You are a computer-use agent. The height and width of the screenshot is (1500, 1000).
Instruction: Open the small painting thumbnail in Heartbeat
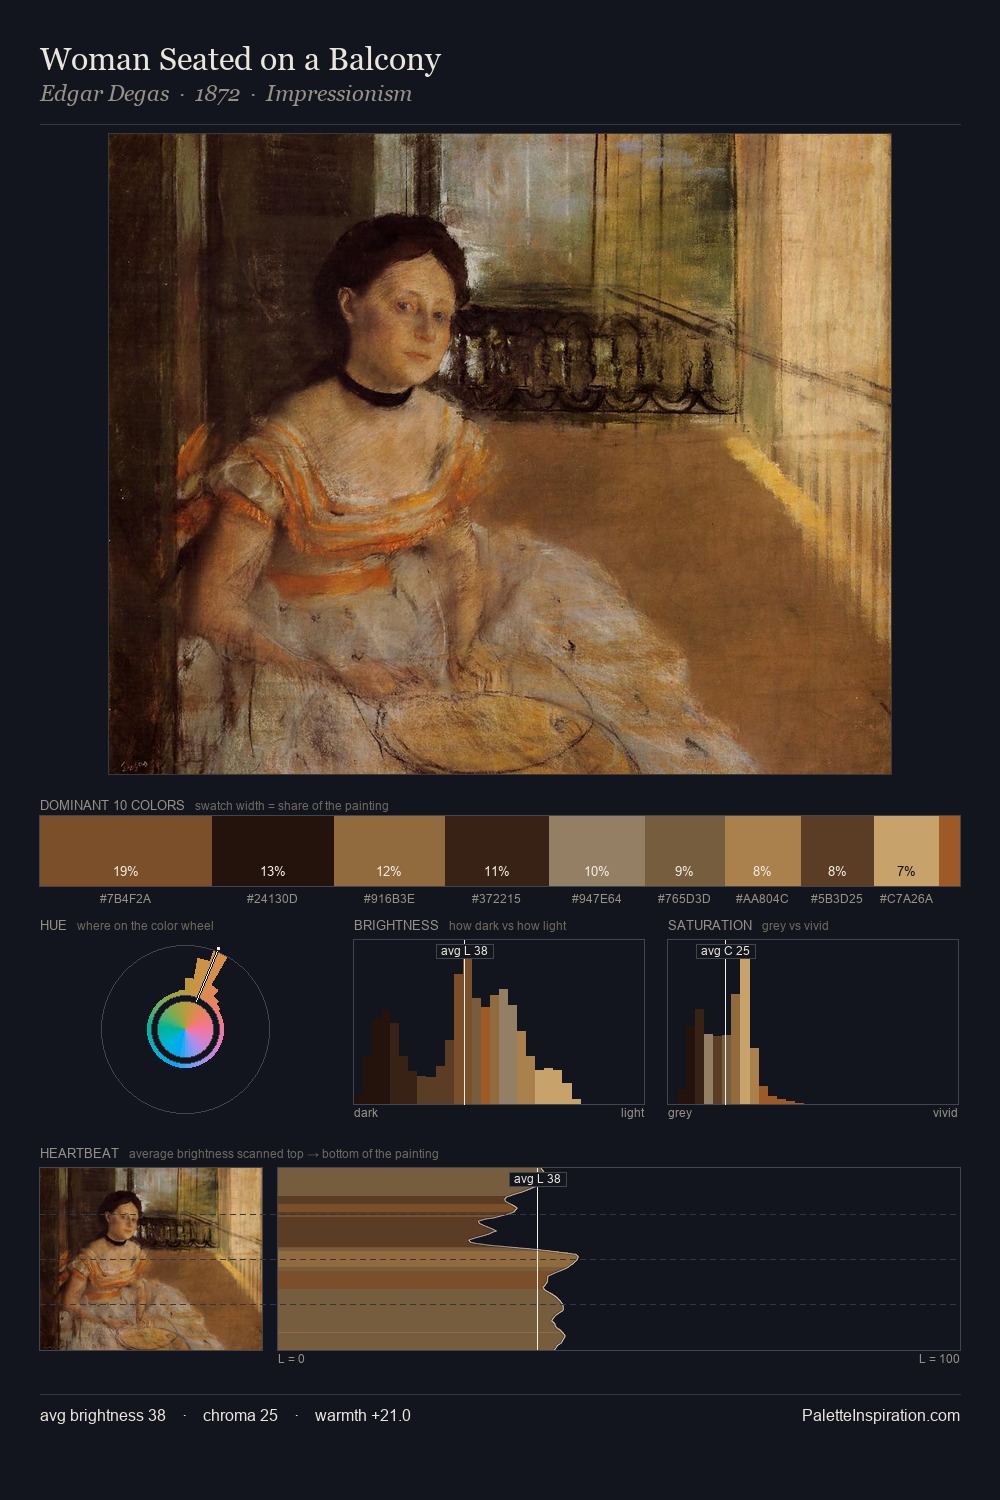151,1259
